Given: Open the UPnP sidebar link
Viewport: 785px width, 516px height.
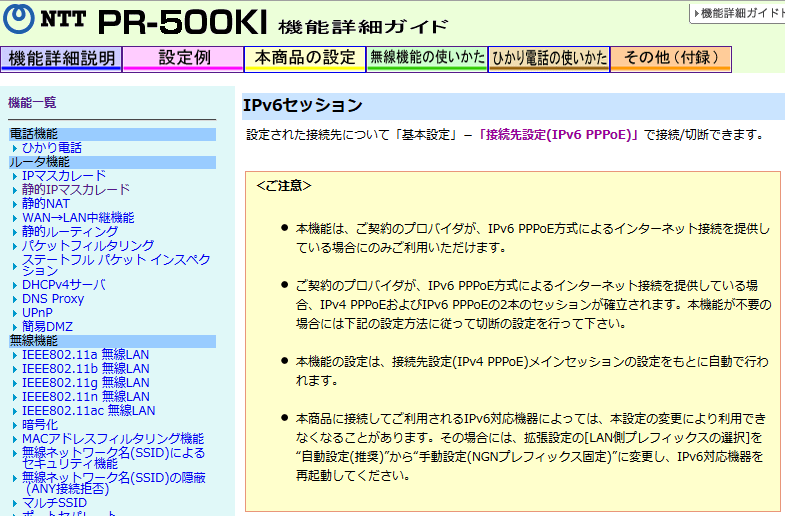Looking at the screenshot, I should tap(37, 313).
